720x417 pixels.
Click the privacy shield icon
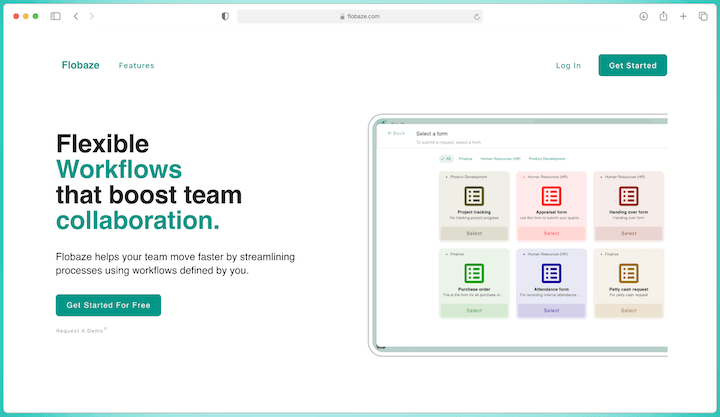[x=224, y=16]
